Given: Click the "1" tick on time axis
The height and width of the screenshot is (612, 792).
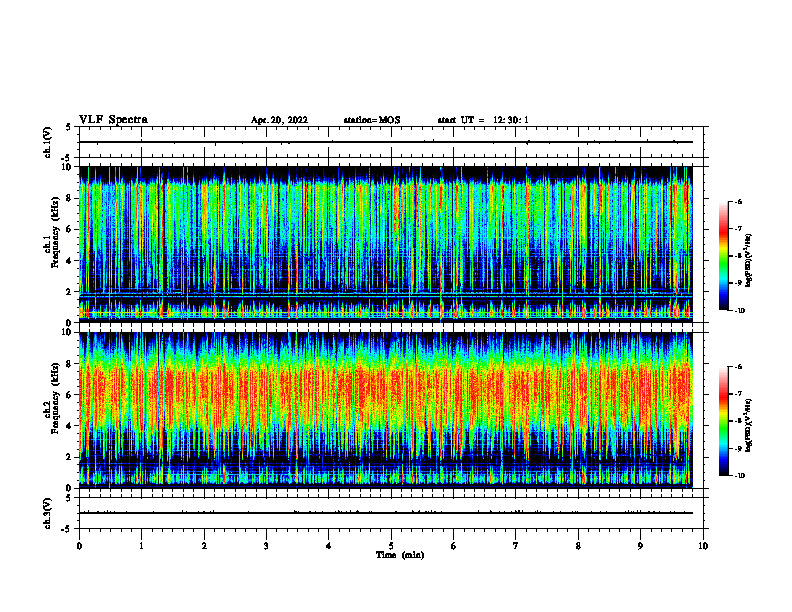Looking at the screenshot, I should (141, 546).
